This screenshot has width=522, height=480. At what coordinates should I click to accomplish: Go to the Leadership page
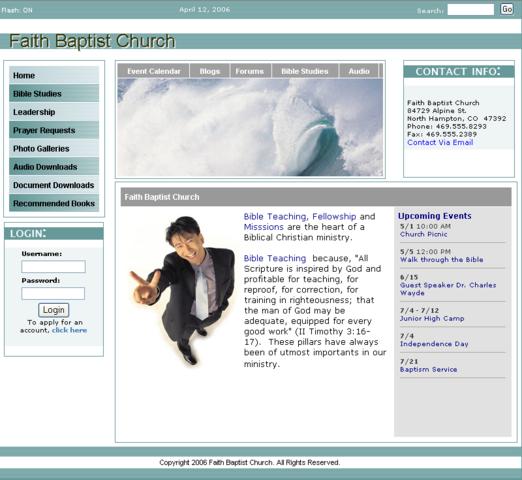pyautogui.click(x=54, y=112)
